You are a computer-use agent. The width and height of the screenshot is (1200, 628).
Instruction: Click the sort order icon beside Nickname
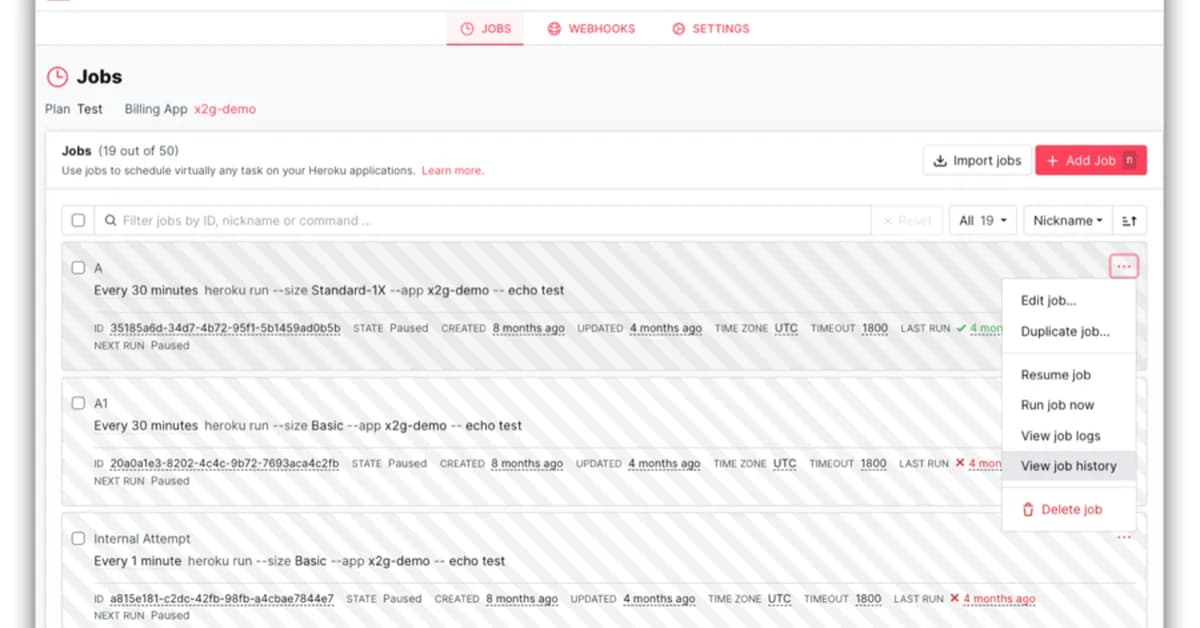[x=1129, y=221]
